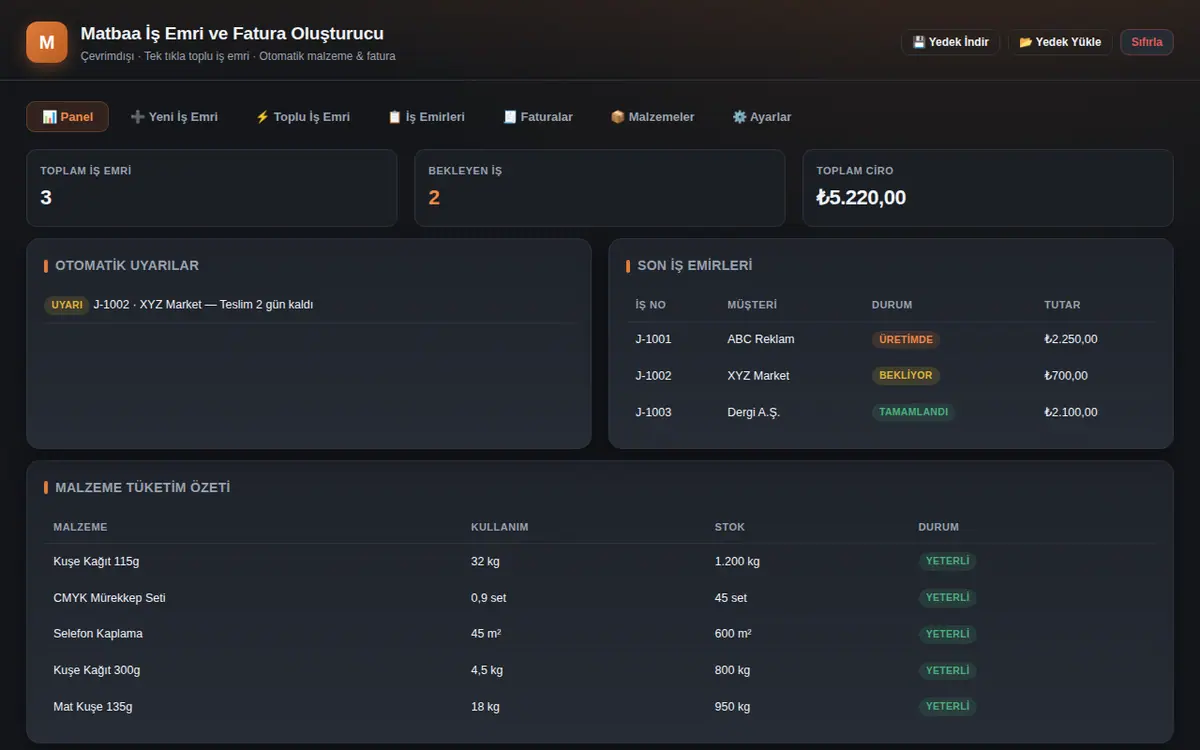Select the Kuşe Kağıt 115g material row
The image size is (1200, 750).
600,561
